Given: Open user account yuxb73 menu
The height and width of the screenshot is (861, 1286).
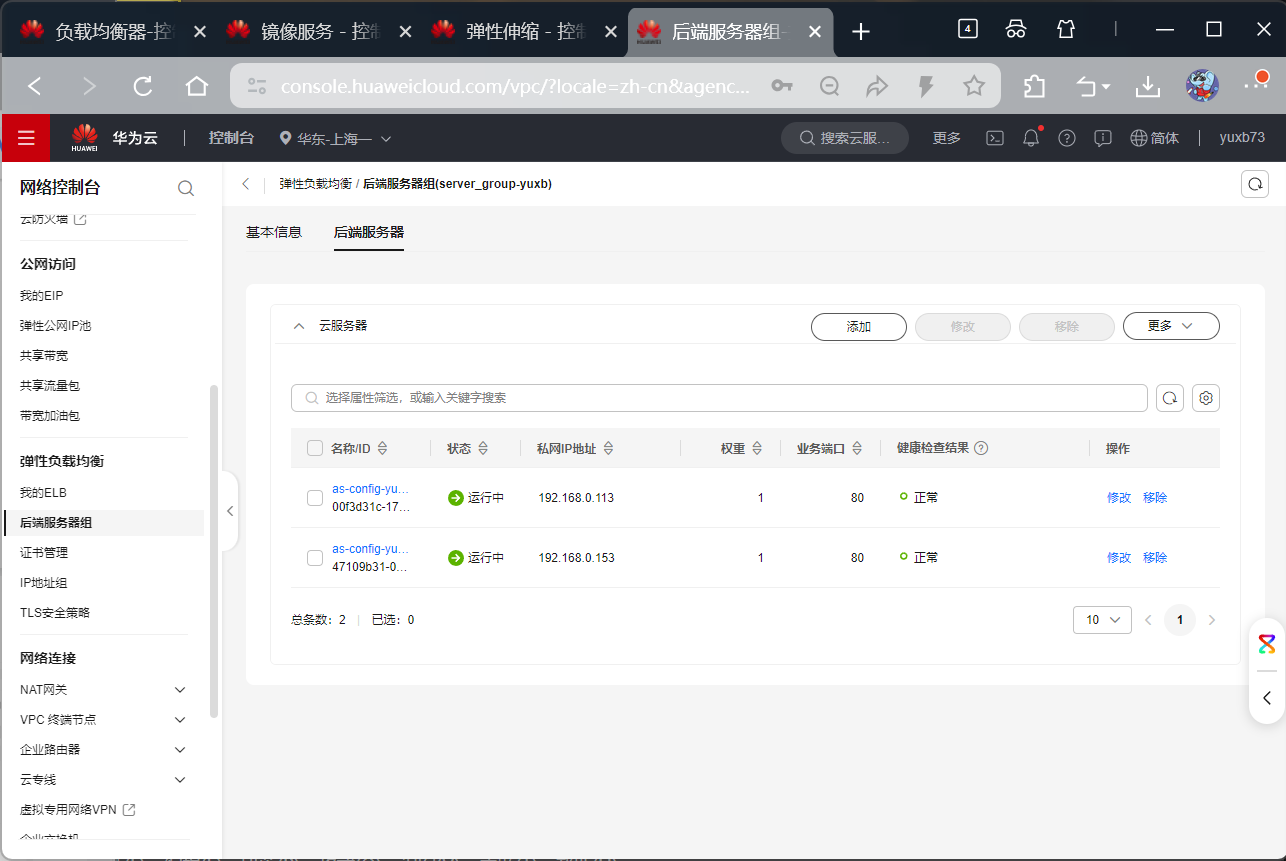Looking at the screenshot, I should 1242,138.
